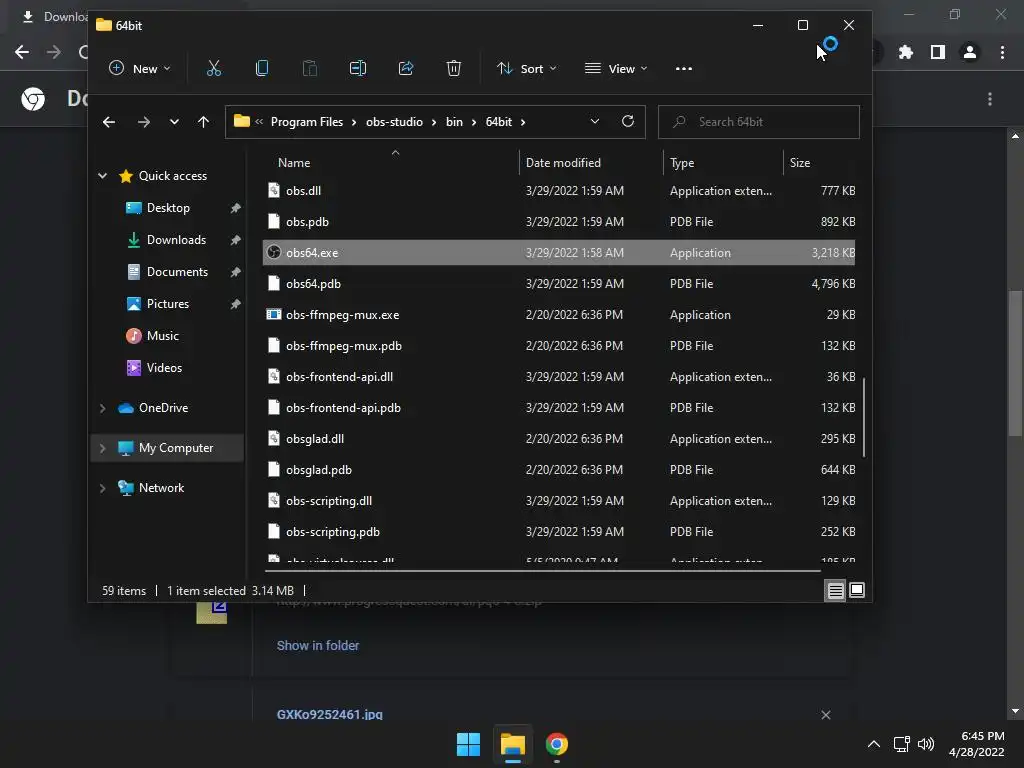Screen dimensions: 1024x768
Task: Open clock and date in taskbar
Action: (x=976, y=744)
